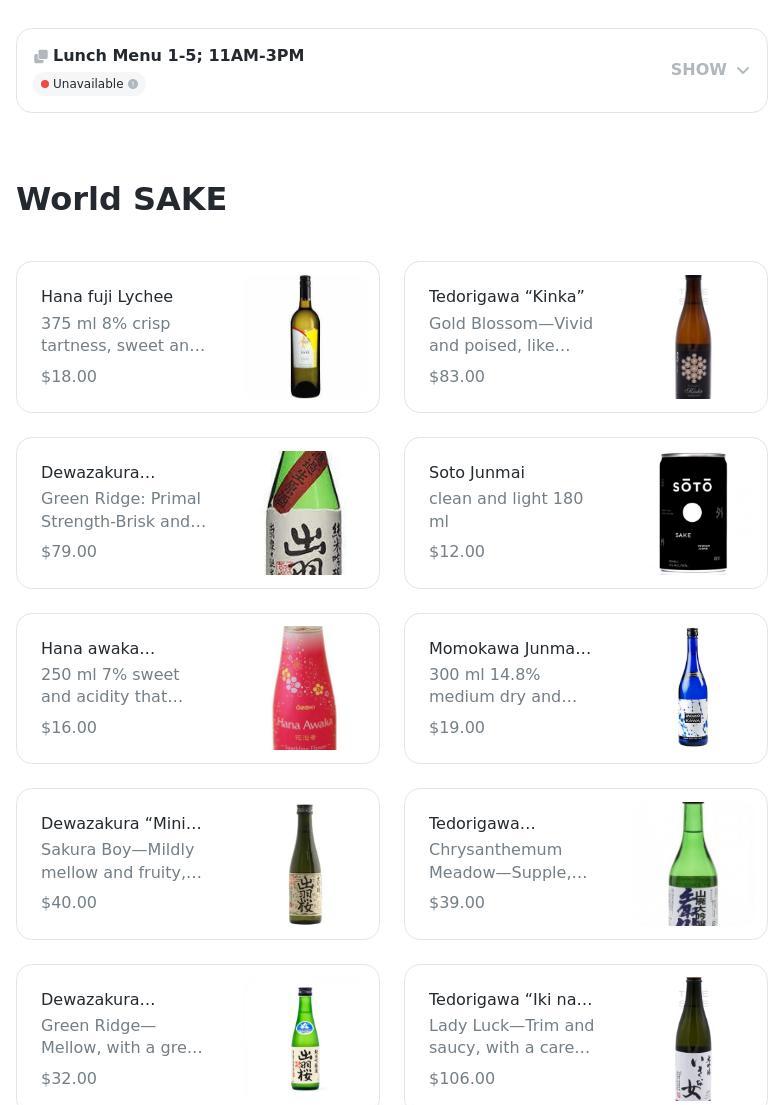Click the SHOW label for Lunch Menu

point(698,70)
